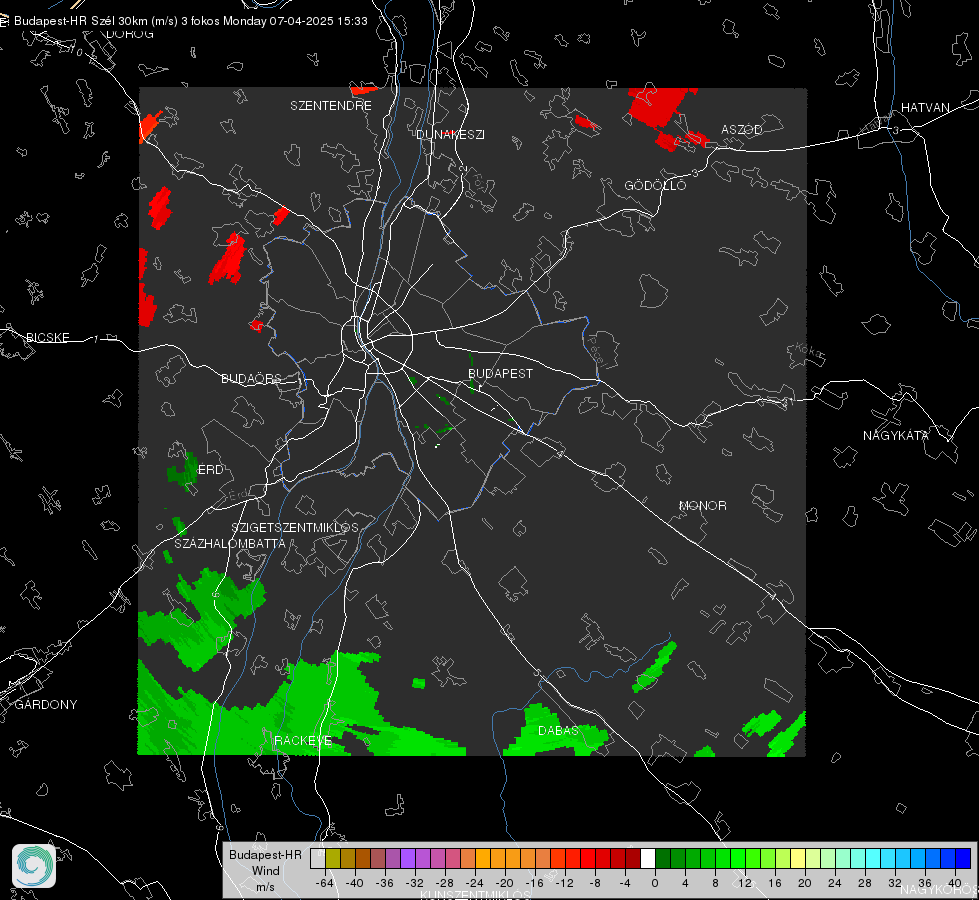Click the HATVAN city label
The width and height of the screenshot is (979, 900).
pyautogui.click(x=925, y=107)
